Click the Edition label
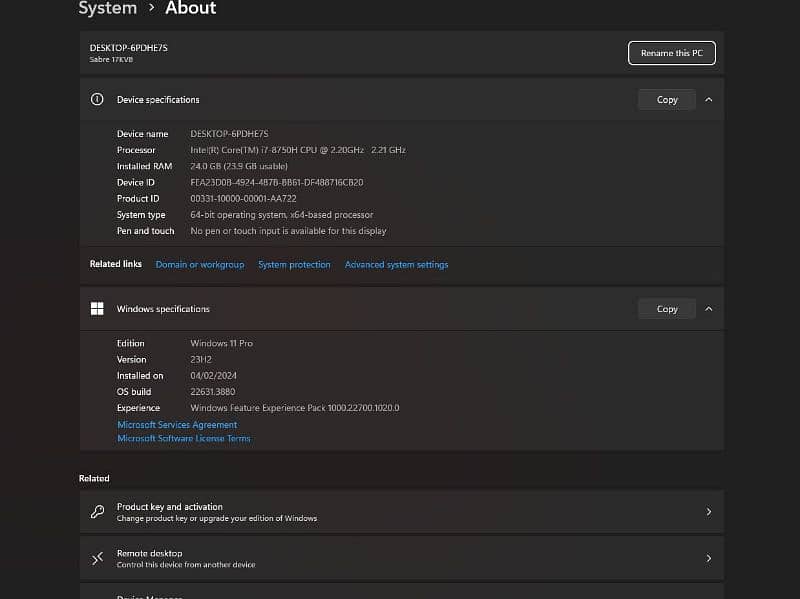Screen dimensions: 800x599 (131, 343)
